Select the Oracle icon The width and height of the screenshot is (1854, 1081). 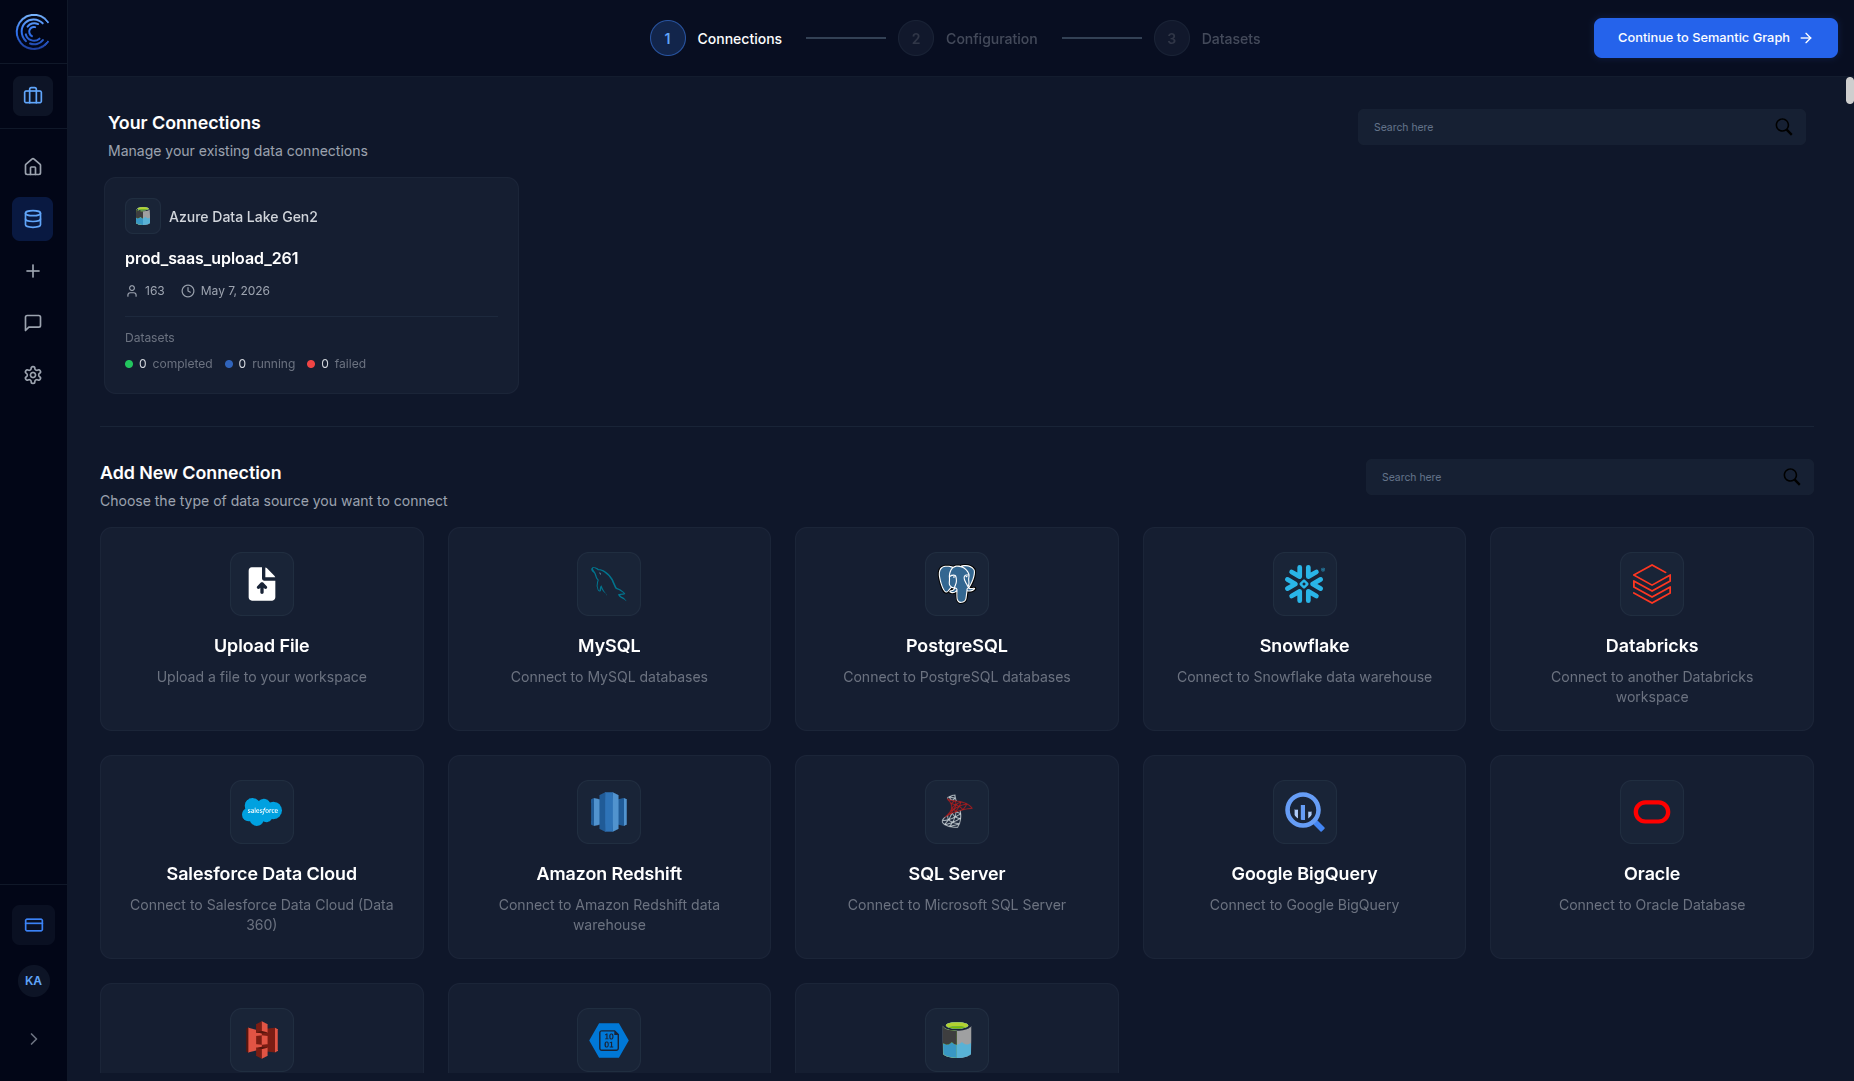click(1652, 812)
